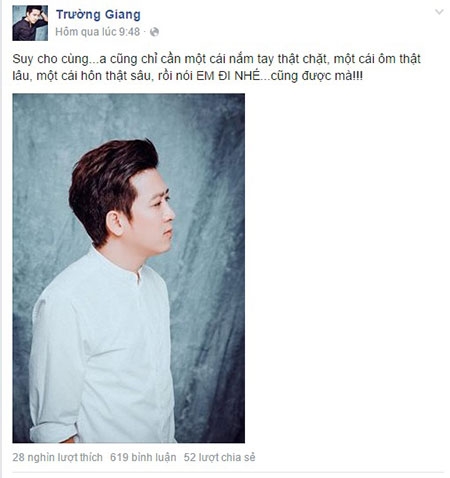Click the man's ear in the photo
The image size is (450, 478).
(x=114, y=223)
